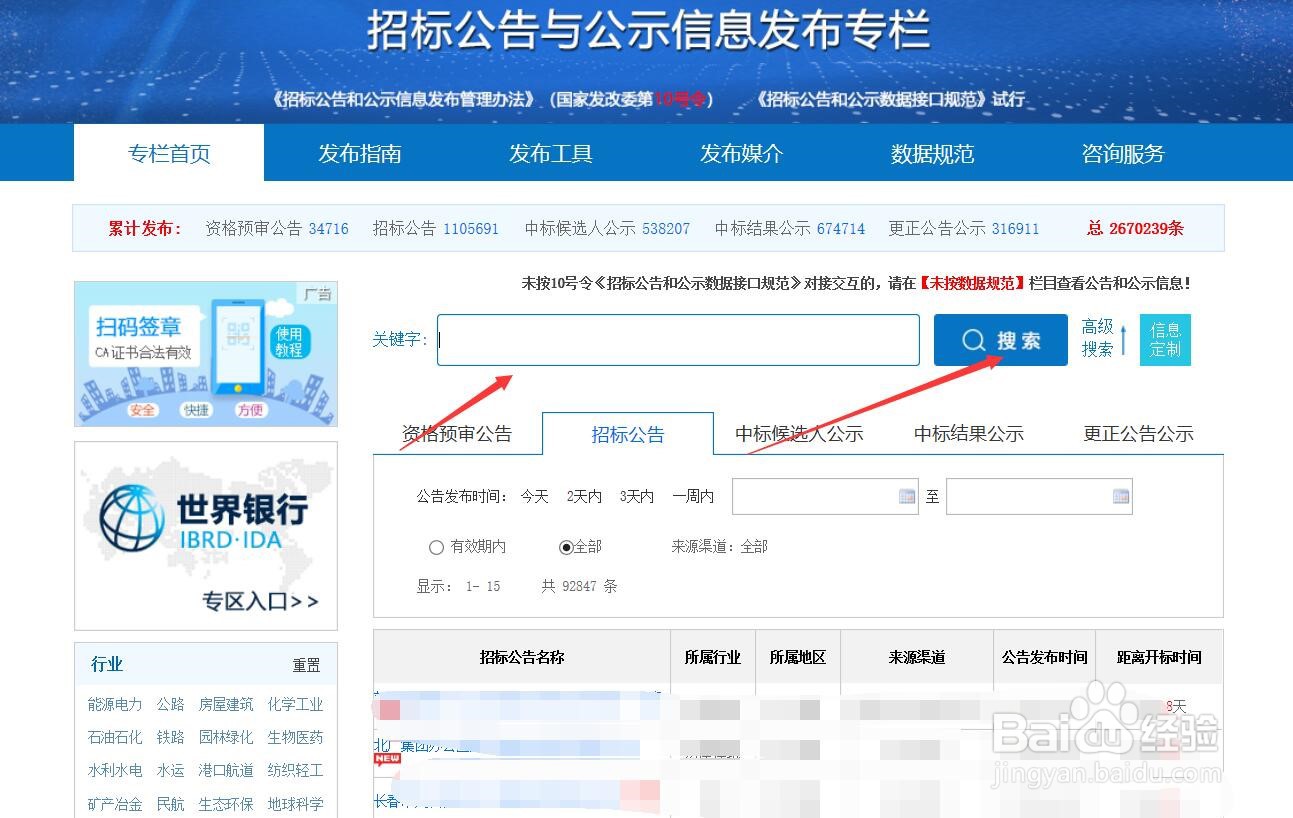Expand the 高级搜索 advanced search panel
The image size is (1293, 818).
[1099, 339]
